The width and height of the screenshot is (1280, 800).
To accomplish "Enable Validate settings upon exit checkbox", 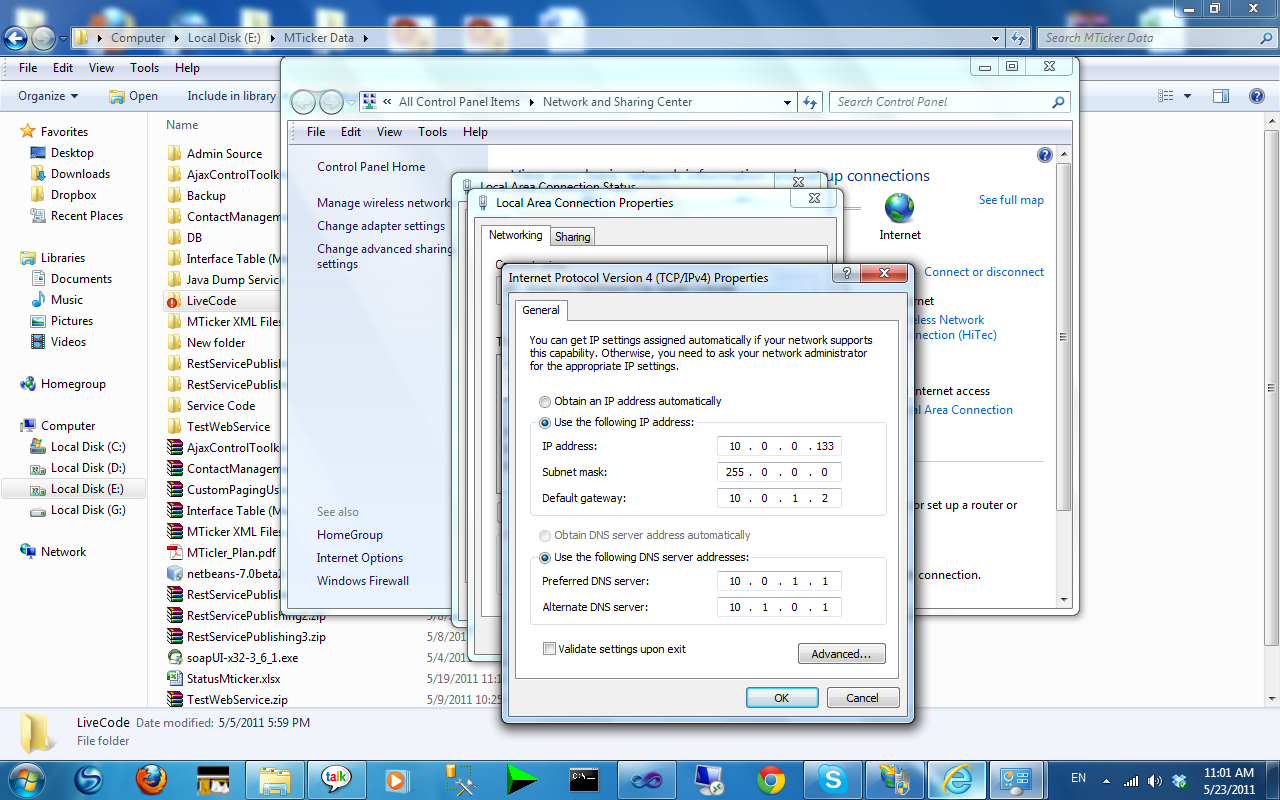I will (549, 649).
